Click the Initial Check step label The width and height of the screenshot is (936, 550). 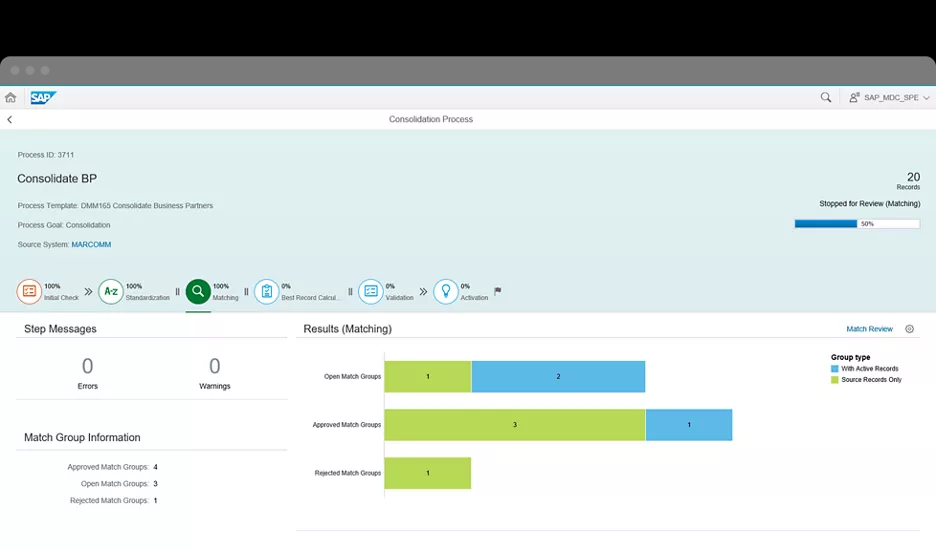click(61, 297)
